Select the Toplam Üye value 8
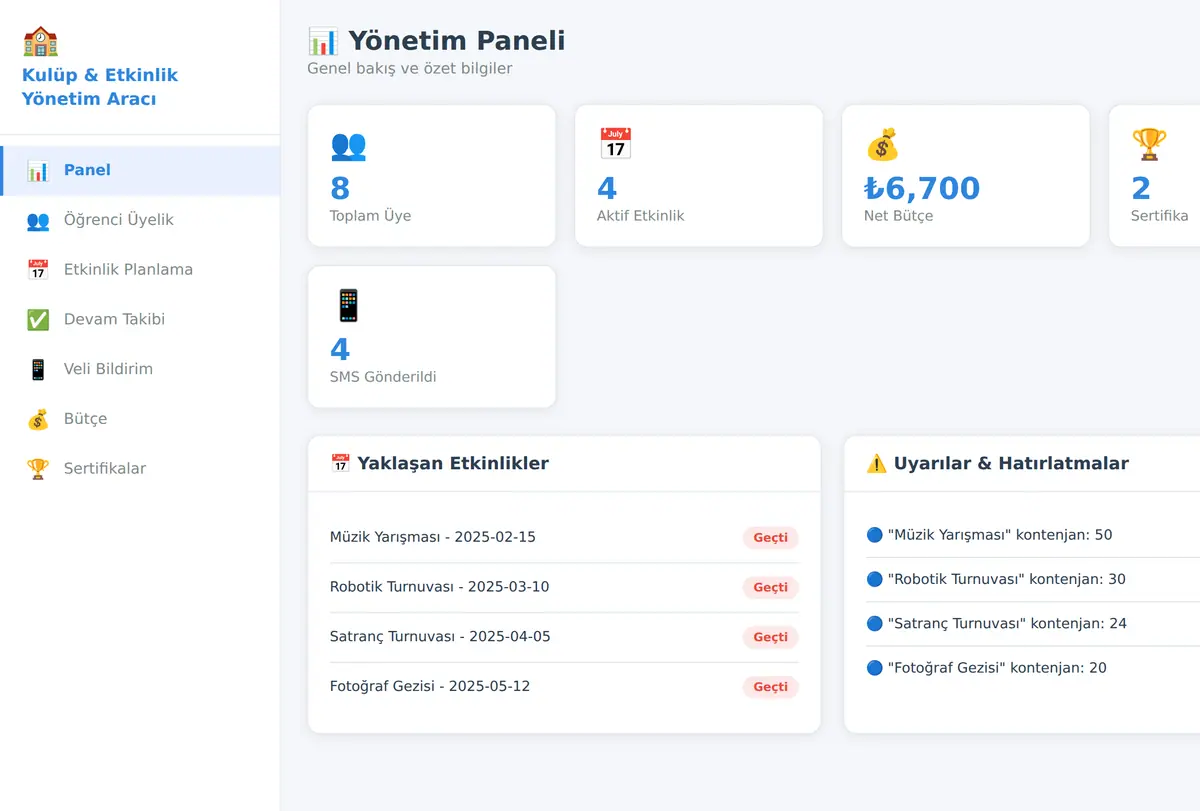 coord(340,188)
